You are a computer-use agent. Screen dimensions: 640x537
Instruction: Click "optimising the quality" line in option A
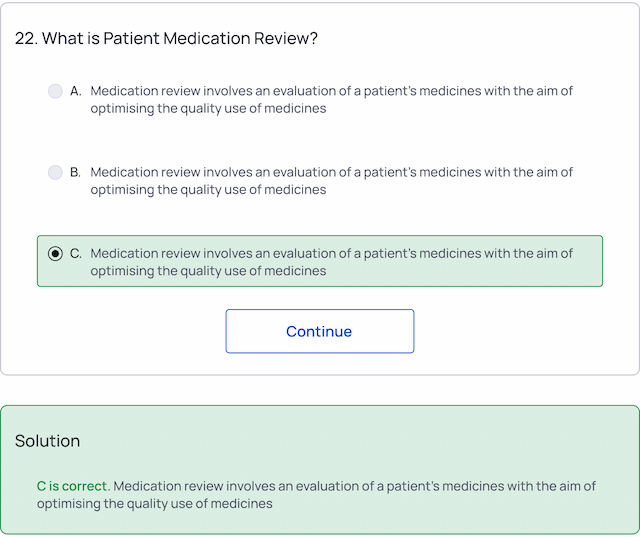click(x=208, y=108)
